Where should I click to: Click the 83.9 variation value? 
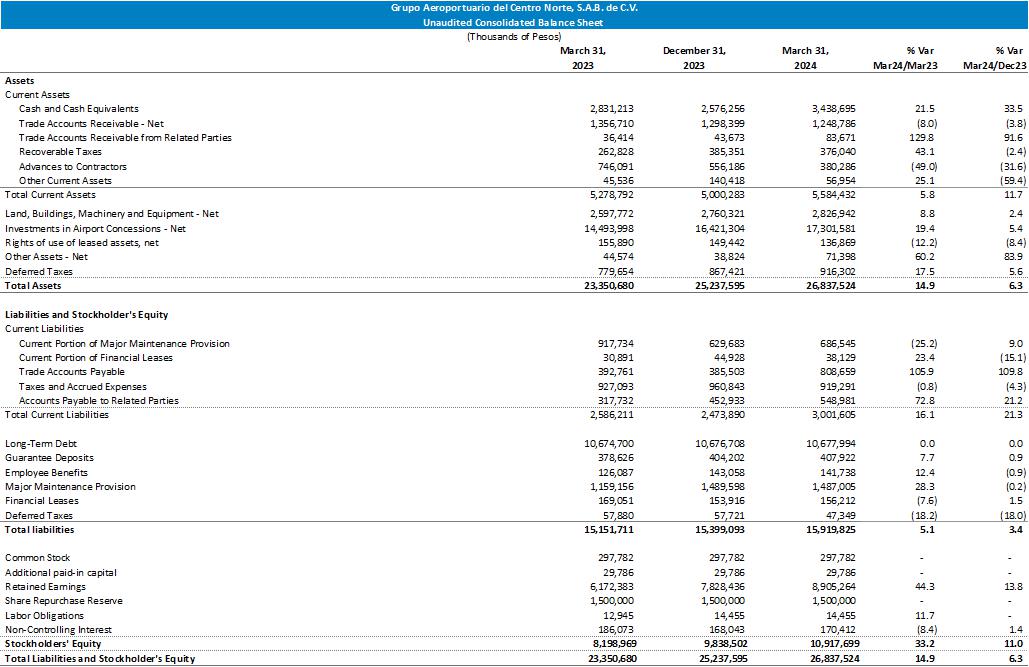(x=1014, y=257)
